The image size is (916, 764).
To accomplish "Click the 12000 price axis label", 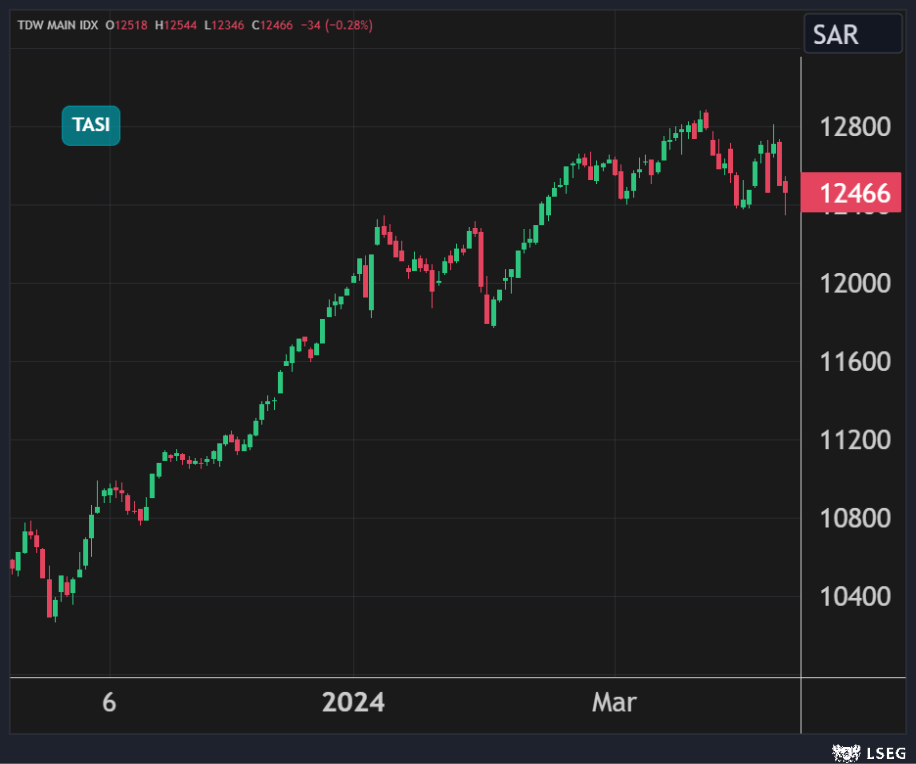I will click(x=854, y=284).
